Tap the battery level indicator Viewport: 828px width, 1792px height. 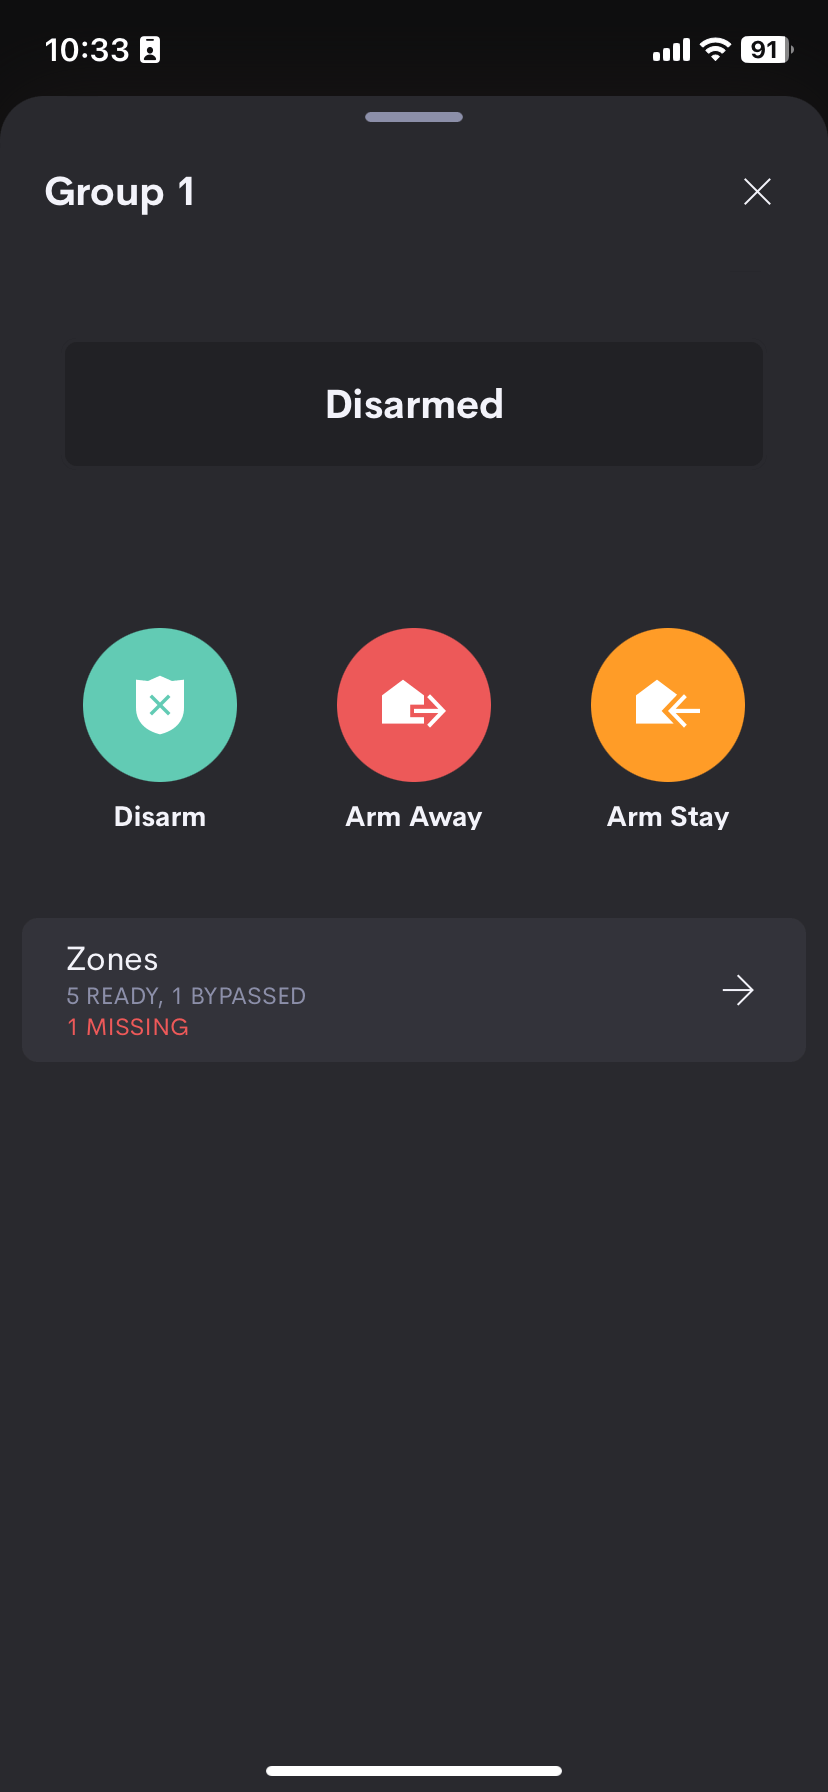[x=766, y=49]
